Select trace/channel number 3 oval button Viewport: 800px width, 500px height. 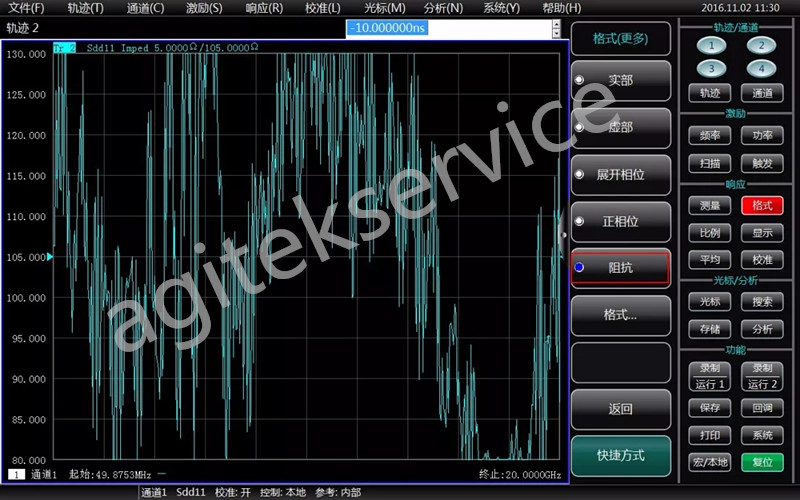point(711,69)
